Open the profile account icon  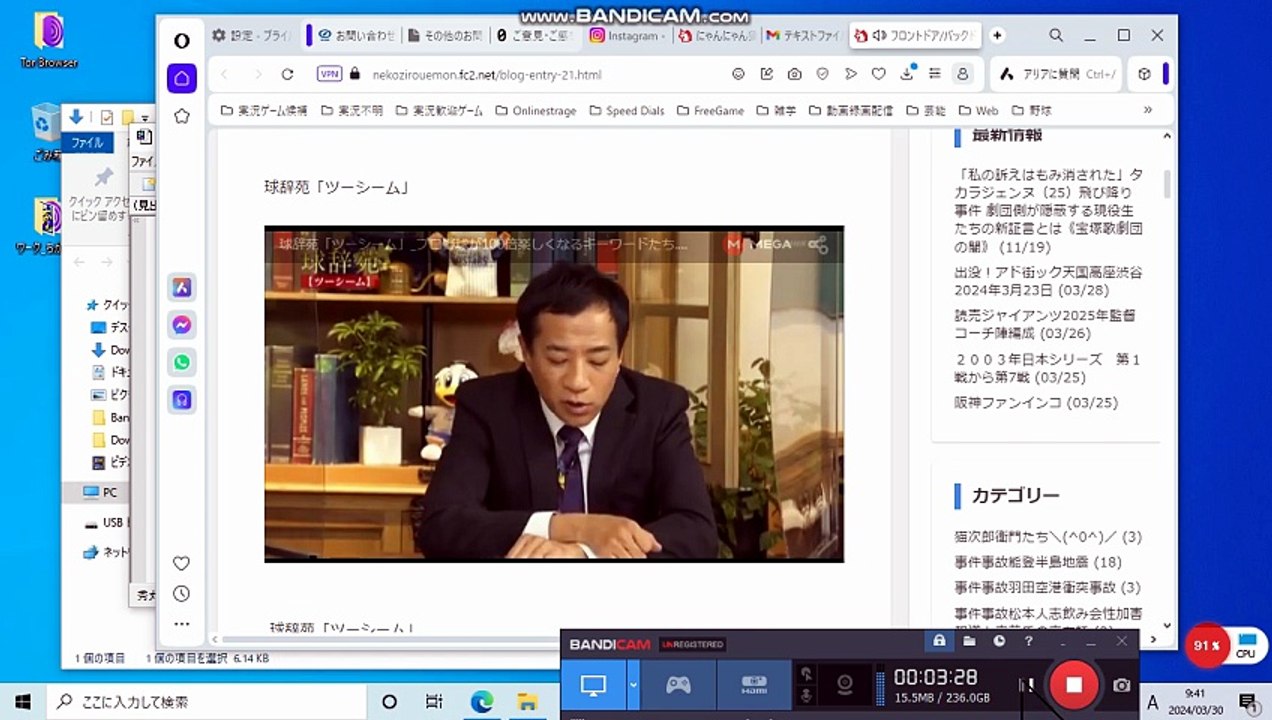tap(962, 74)
